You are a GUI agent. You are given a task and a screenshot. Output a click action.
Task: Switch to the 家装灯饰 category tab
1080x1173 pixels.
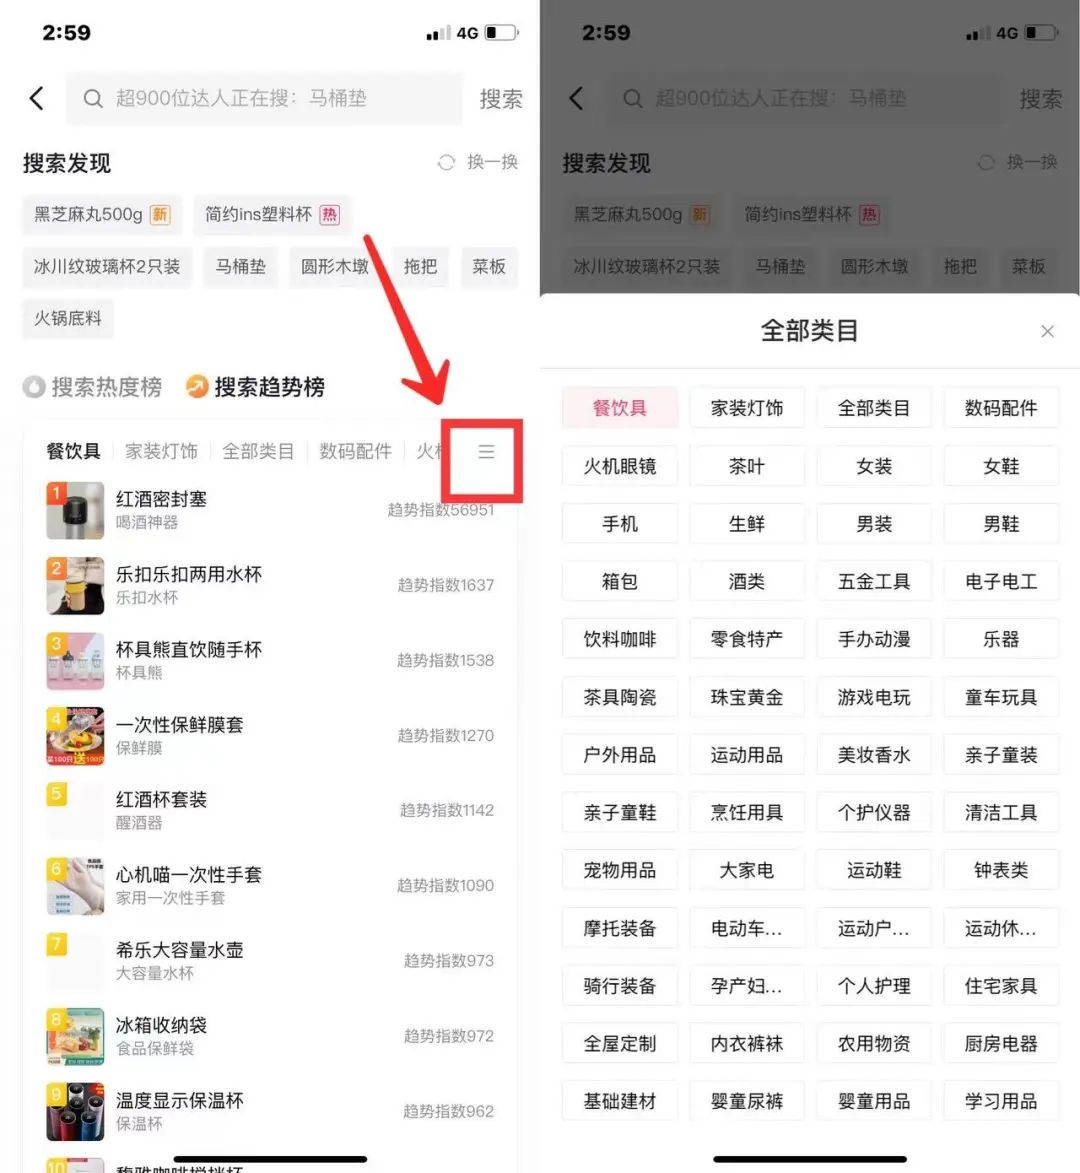tap(161, 451)
